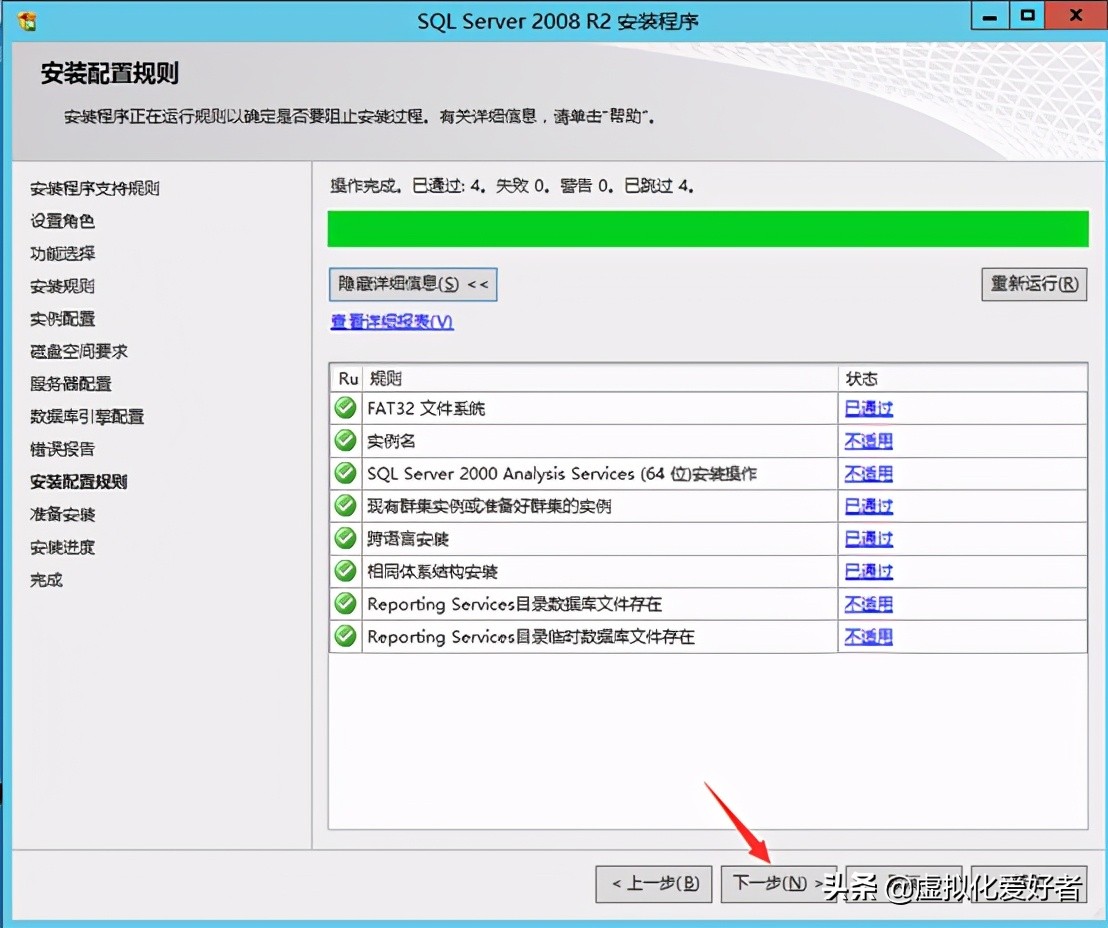Select 服务器配置 step in sidebar

pyautogui.click(x=71, y=384)
